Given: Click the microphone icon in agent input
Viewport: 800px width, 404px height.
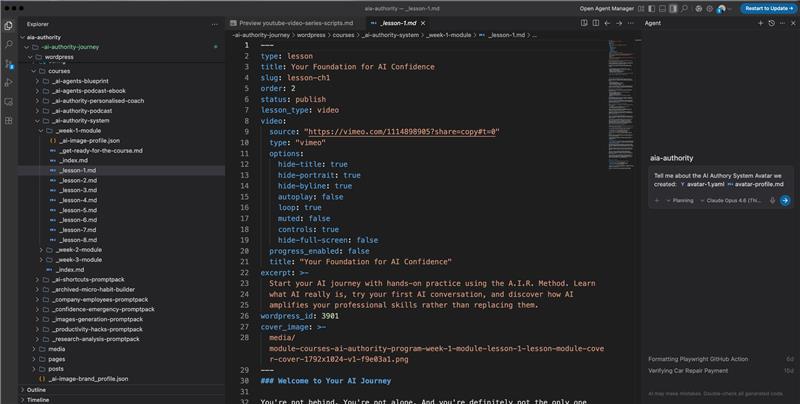Looking at the screenshot, I should [x=771, y=200].
